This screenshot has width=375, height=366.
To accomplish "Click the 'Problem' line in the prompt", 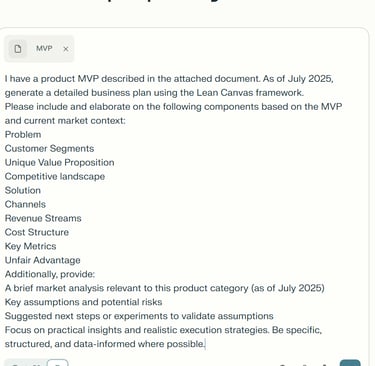I will click(23, 135).
